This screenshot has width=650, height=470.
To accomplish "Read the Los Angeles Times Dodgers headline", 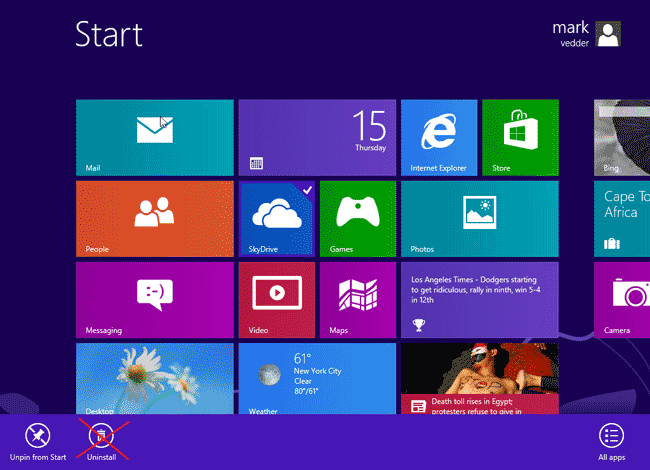I will tap(479, 299).
